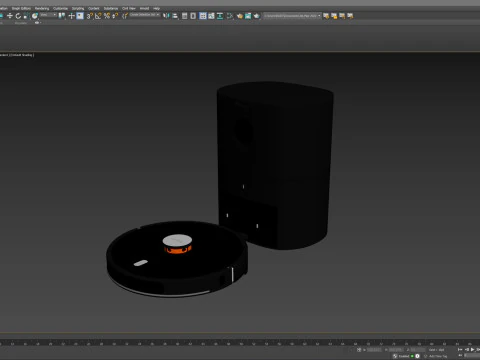Screen dimensions: 480x360
Task: Click the Mirror tool icon
Action: [x=166, y=16]
